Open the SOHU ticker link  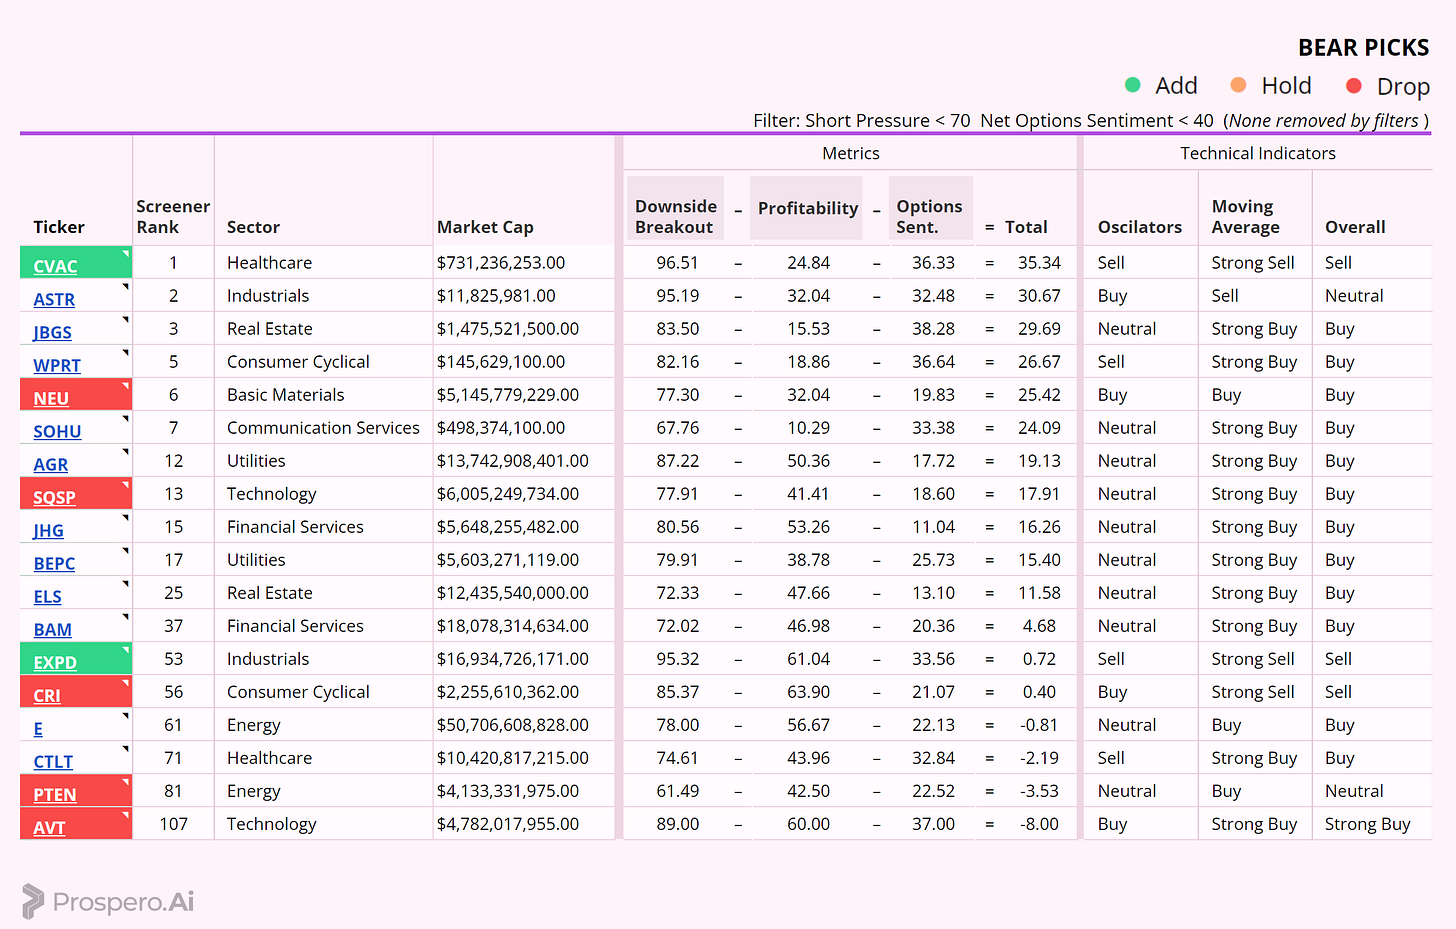click(x=57, y=431)
